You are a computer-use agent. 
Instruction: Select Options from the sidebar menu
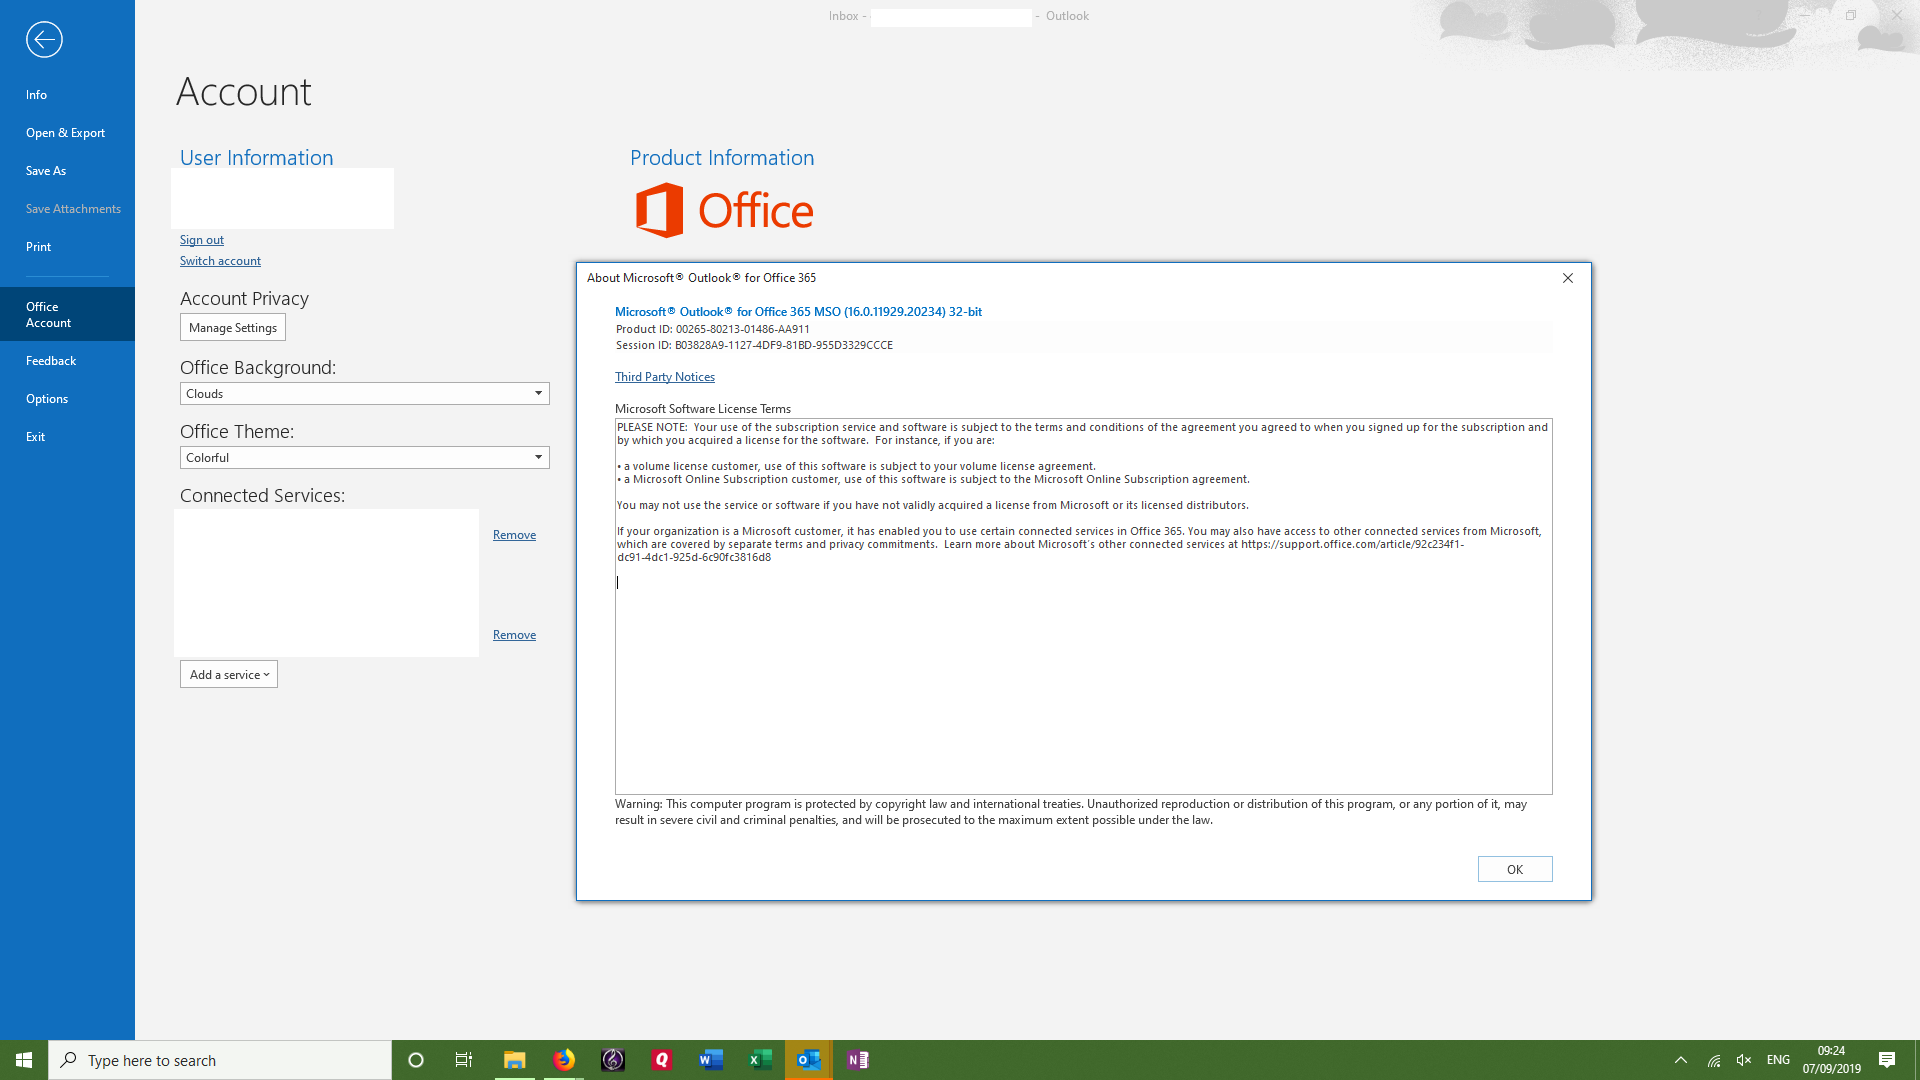[47, 398]
